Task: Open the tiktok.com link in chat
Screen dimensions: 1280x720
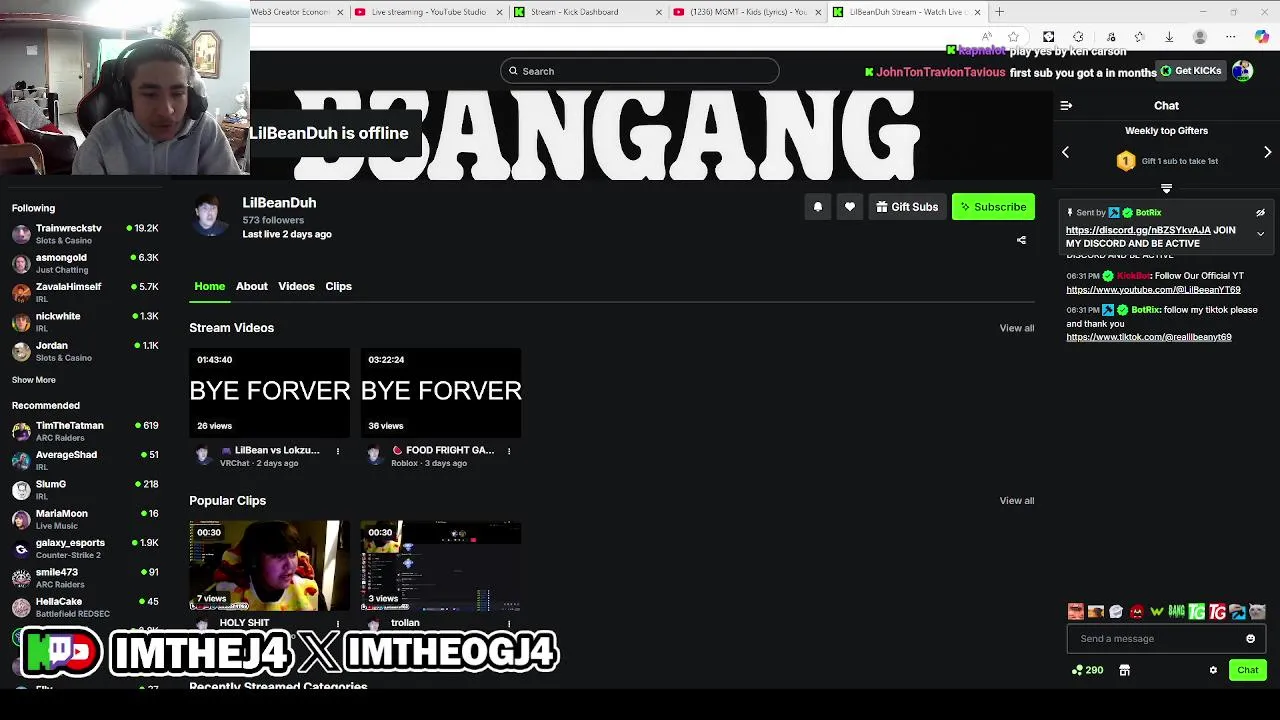Action: point(1149,337)
